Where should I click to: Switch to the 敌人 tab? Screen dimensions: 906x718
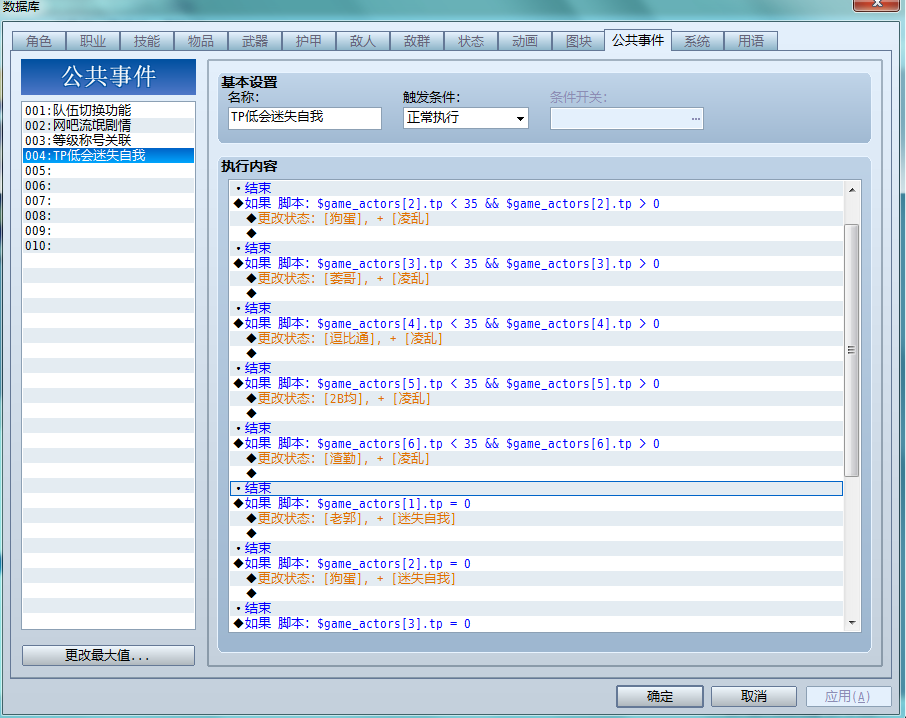(363, 41)
